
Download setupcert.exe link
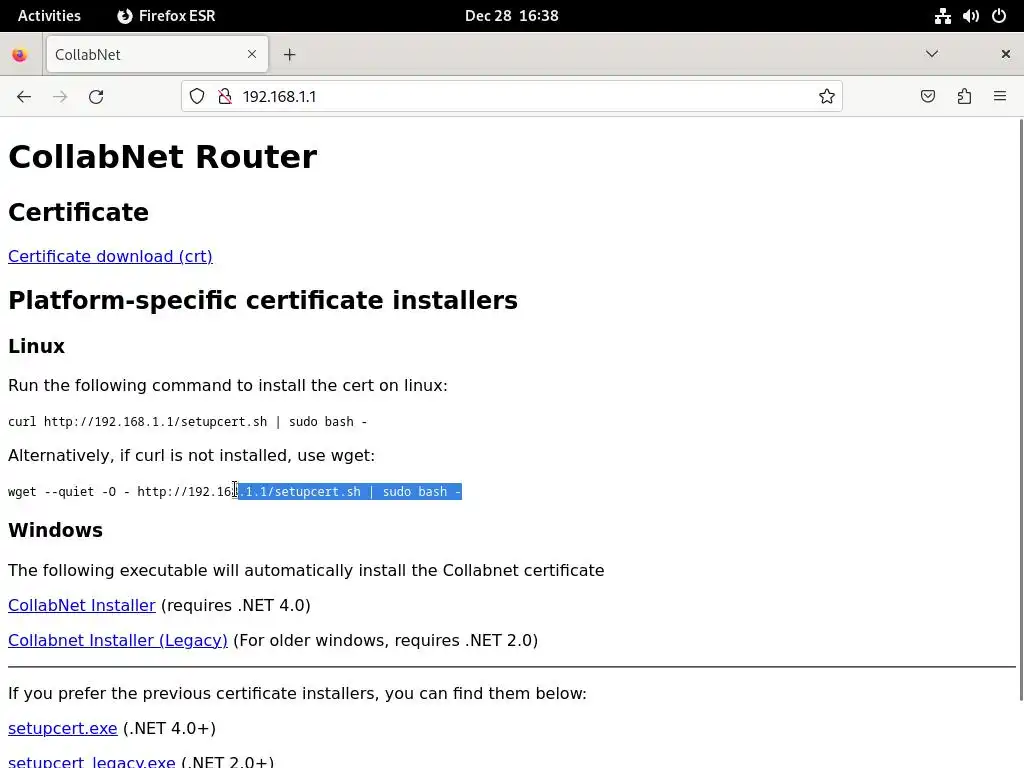point(63,728)
